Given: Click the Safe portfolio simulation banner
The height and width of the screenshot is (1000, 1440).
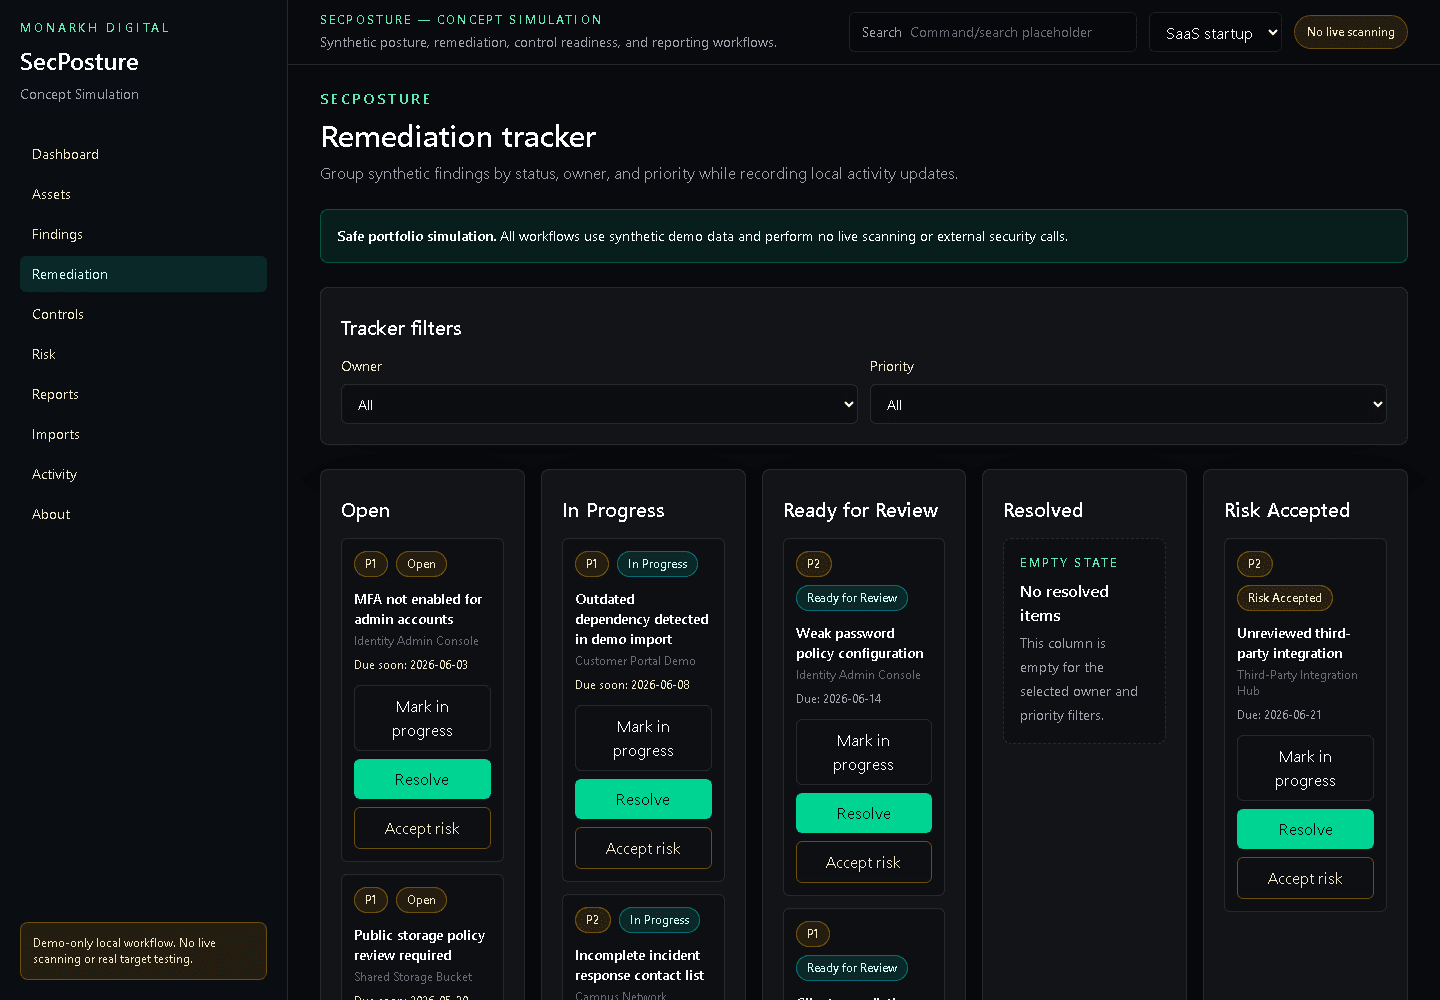Looking at the screenshot, I should point(864,236).
